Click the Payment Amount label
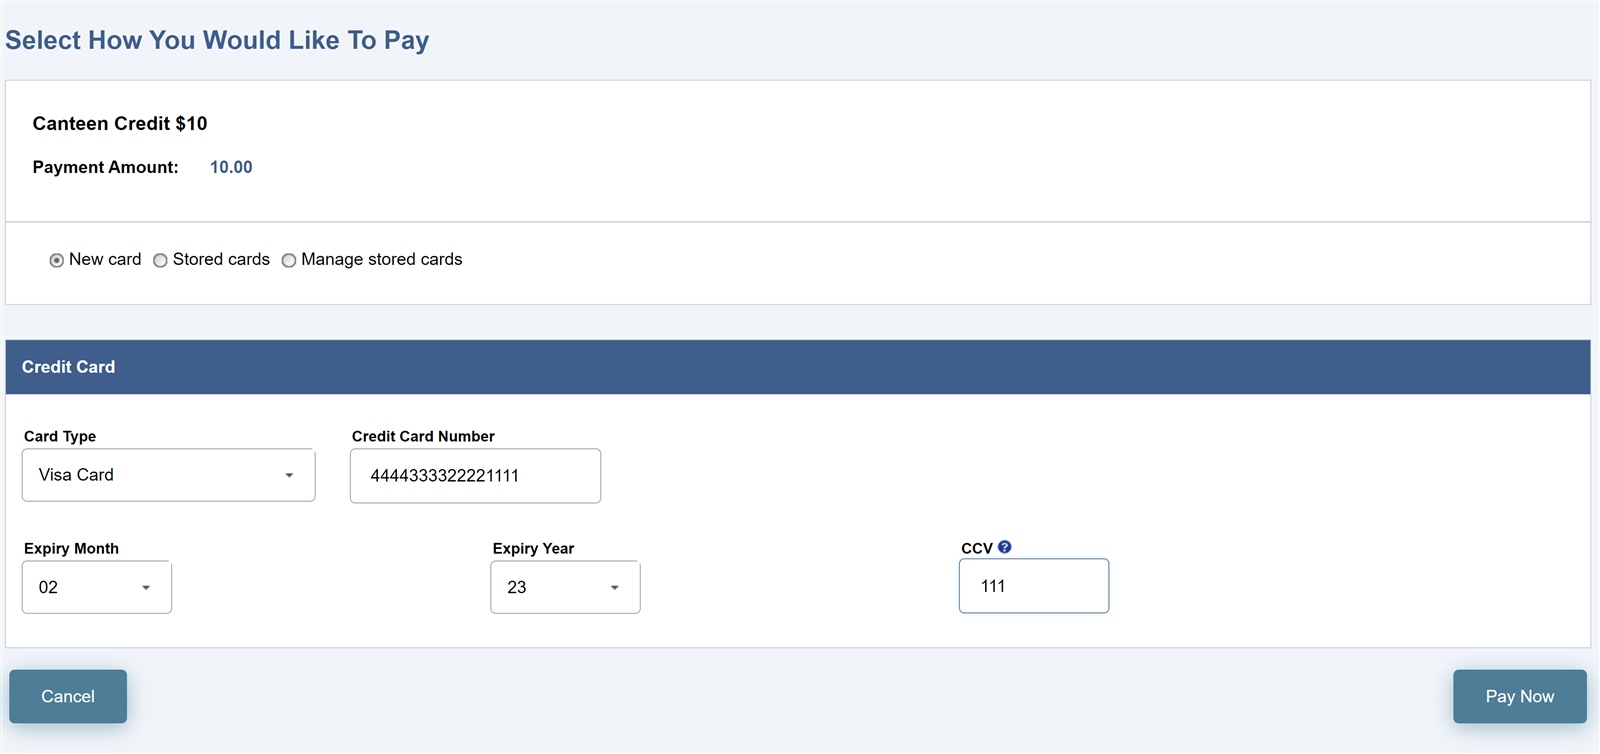The height and width of the screenshot is (754, 1600). click(x=105, y=167)
